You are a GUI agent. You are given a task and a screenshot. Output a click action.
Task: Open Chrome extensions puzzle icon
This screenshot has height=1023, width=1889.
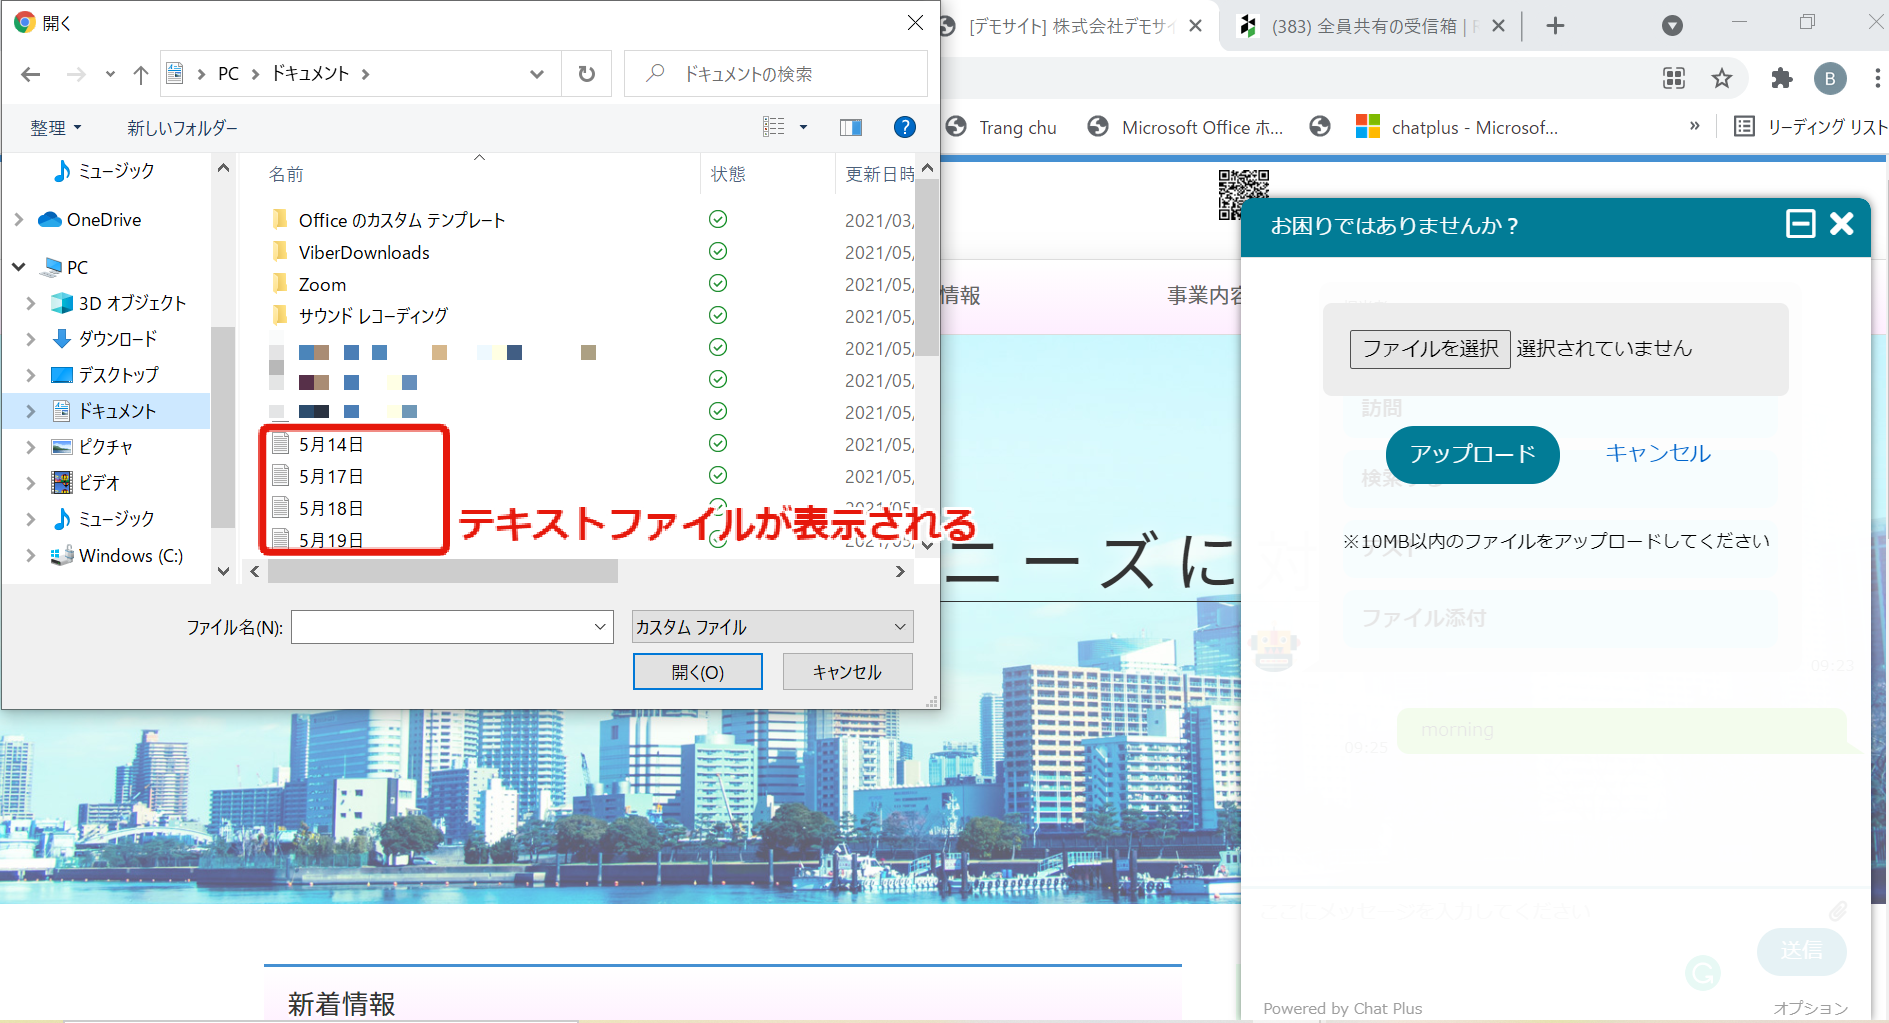tap(1781, 78)
